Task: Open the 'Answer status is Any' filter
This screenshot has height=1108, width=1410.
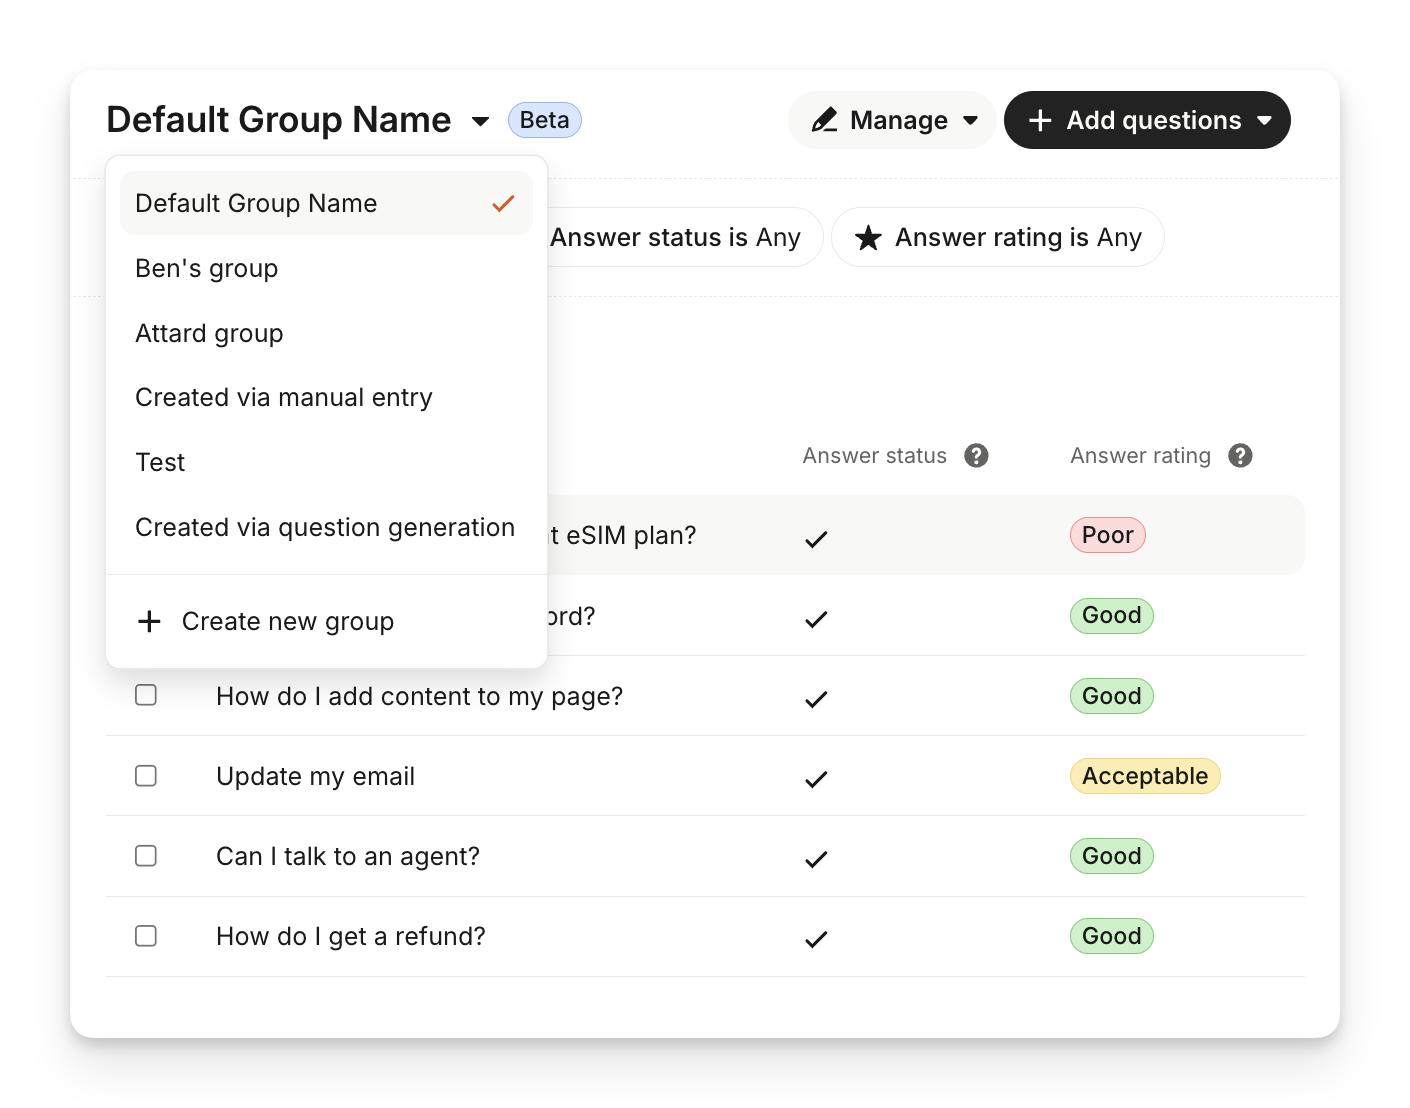Action: (680, 238)
